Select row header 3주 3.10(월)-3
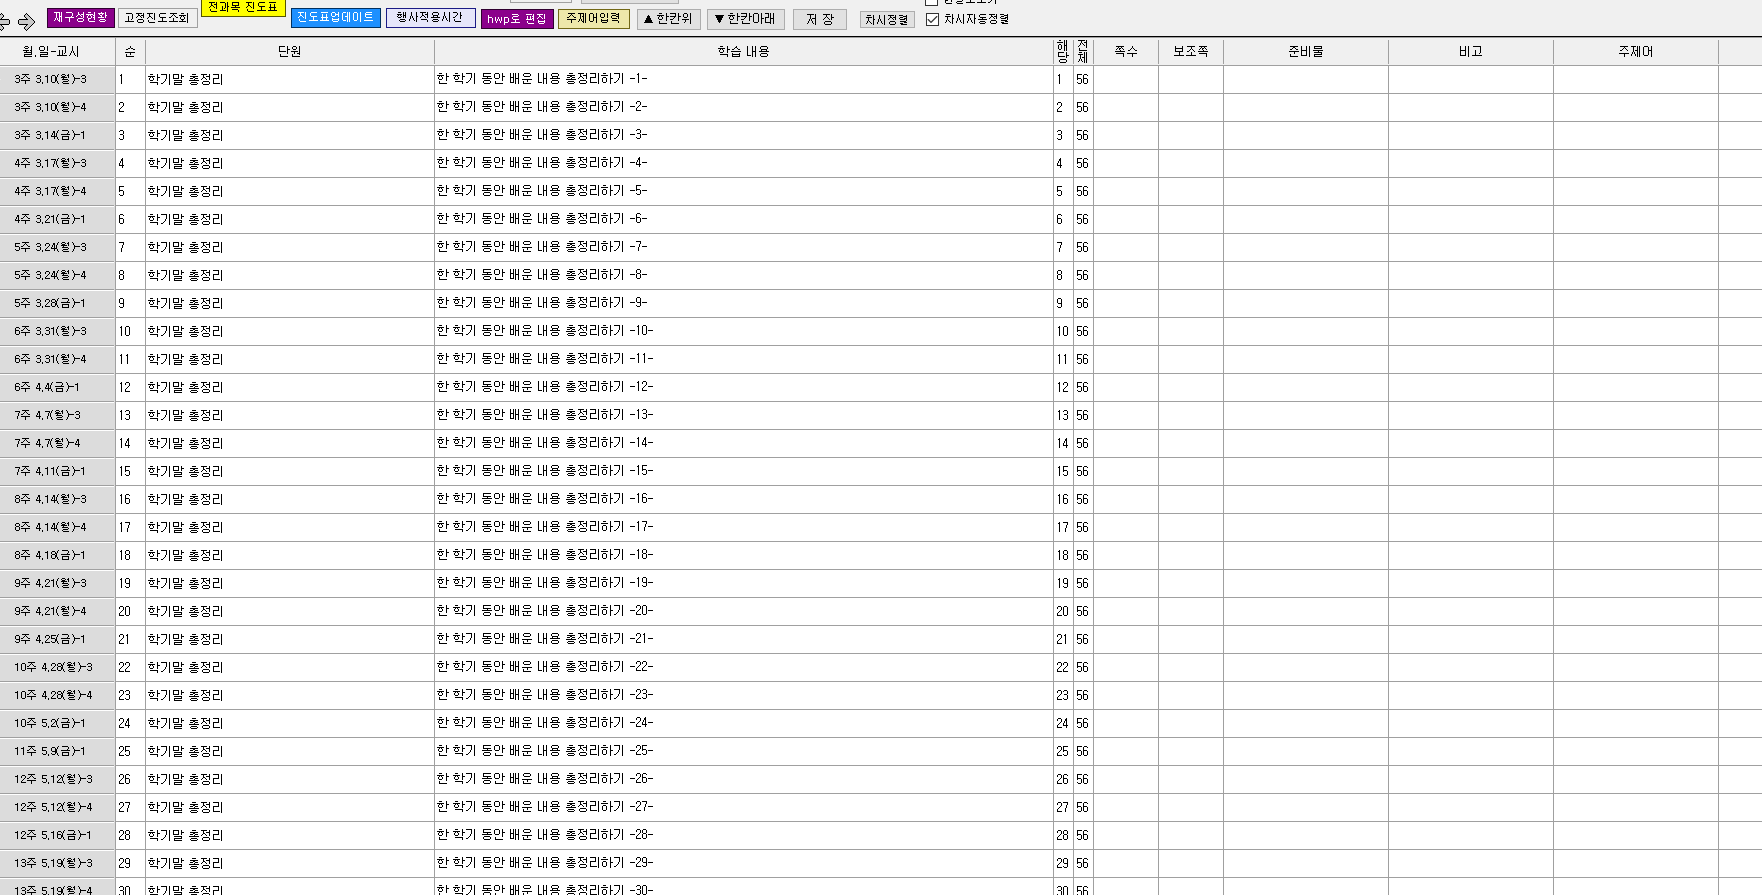This screenshot has height=895, width=1762. pyautogui.click(x=57, y=79)
